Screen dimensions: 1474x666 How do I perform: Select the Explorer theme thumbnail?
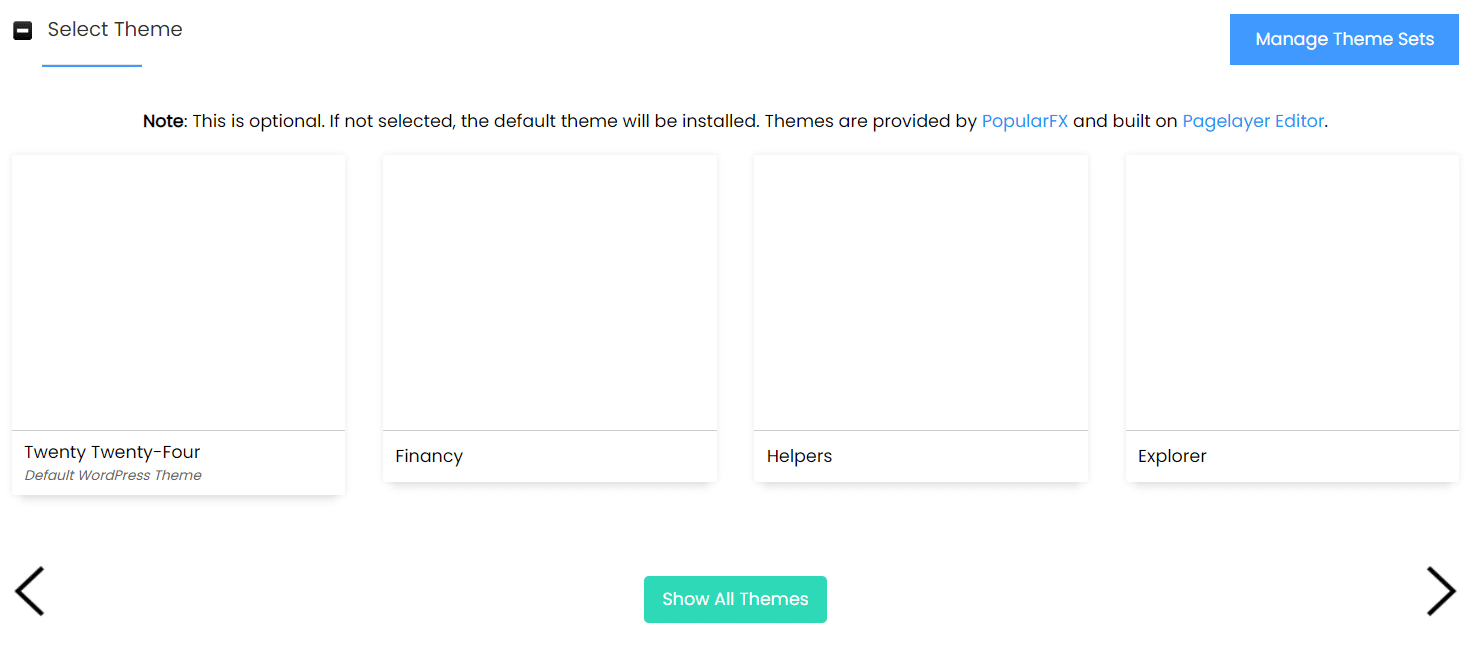(1292, 292)
